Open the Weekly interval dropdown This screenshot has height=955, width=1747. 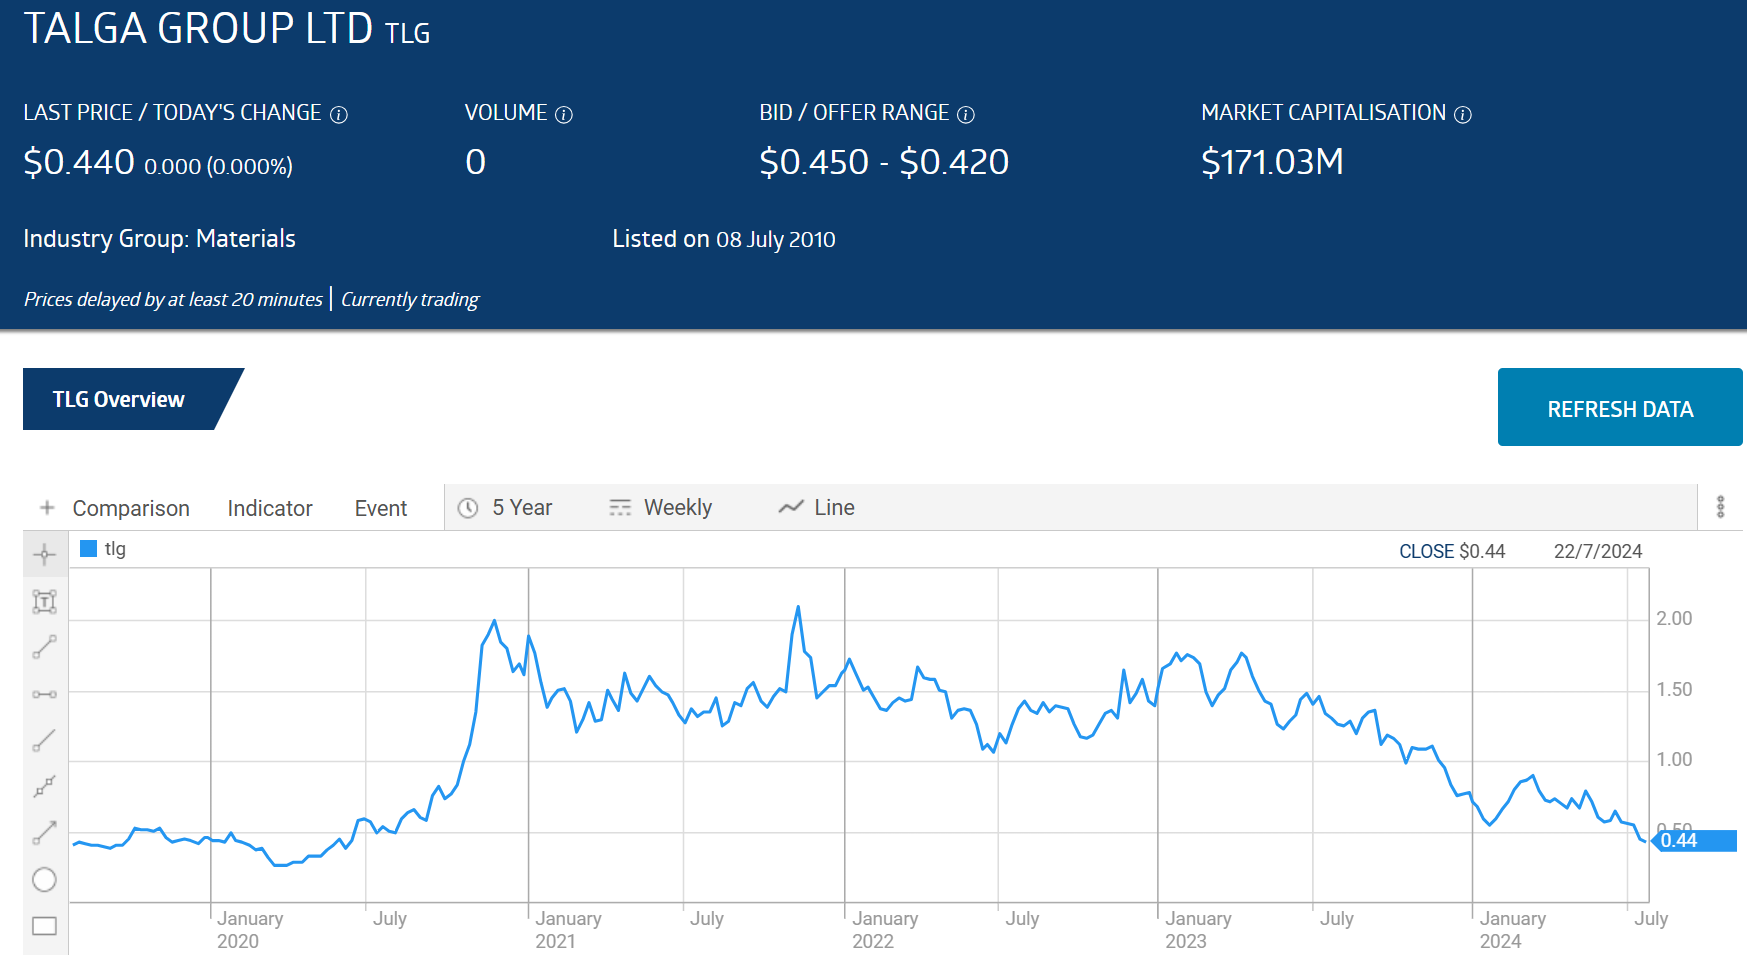(x=678, y=508)
